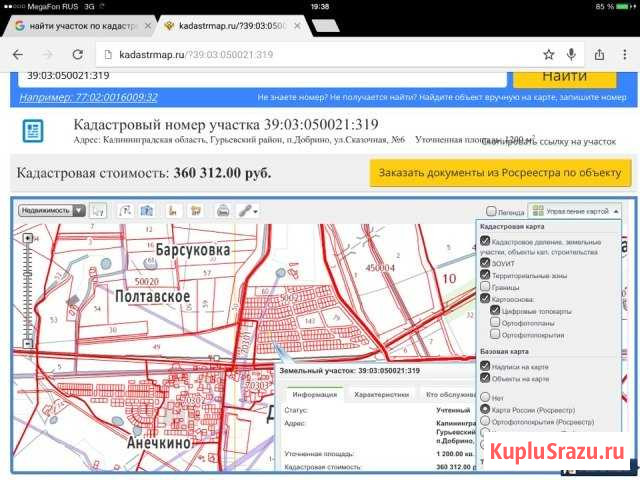Tap the microphone voice search icon
Image resolution: width=640 pixels, height=480 pixels.
pyautogui.click(x=571, y=54)
